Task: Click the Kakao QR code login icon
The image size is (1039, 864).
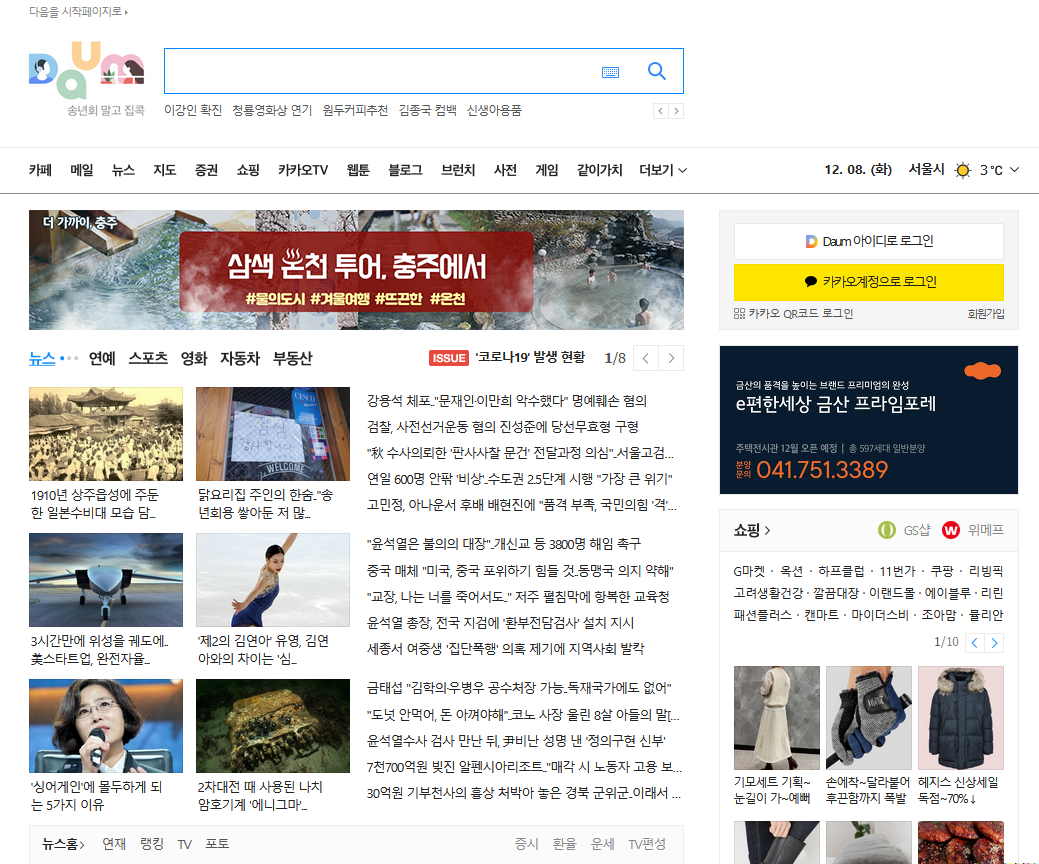Action: (x=739, y=314)
